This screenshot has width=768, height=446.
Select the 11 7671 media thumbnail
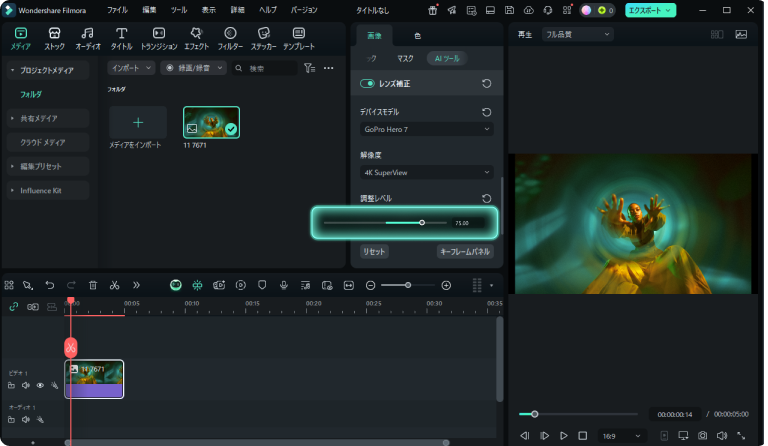point(211,122)
